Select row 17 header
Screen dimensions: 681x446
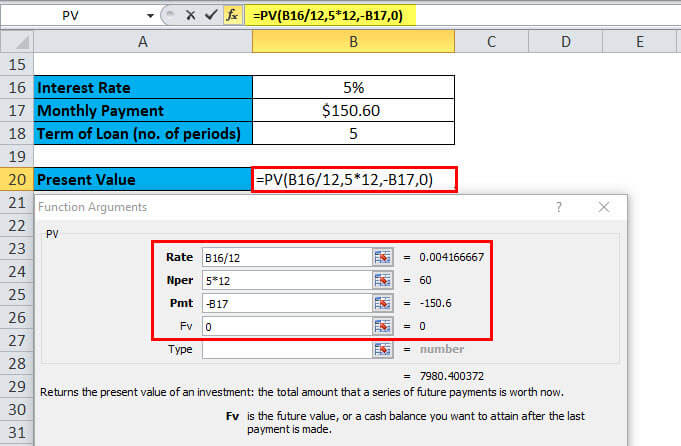(17, 110)
